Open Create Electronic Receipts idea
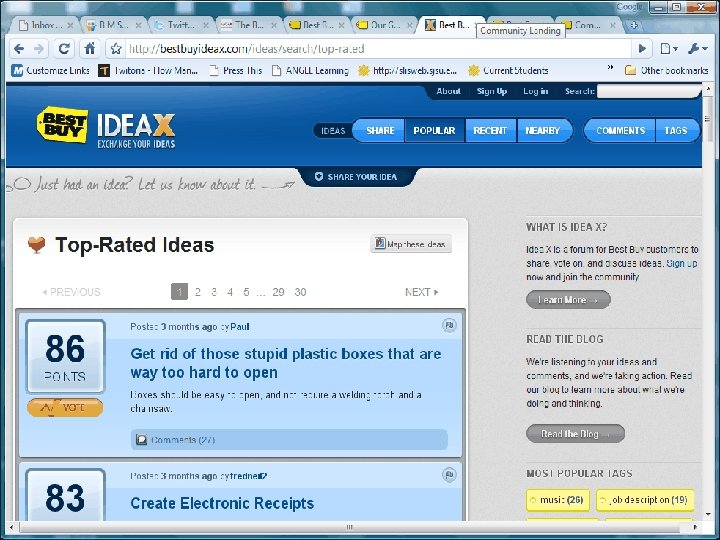The width and height of the screenshot is (720, 540). click(x=222, y=503)
